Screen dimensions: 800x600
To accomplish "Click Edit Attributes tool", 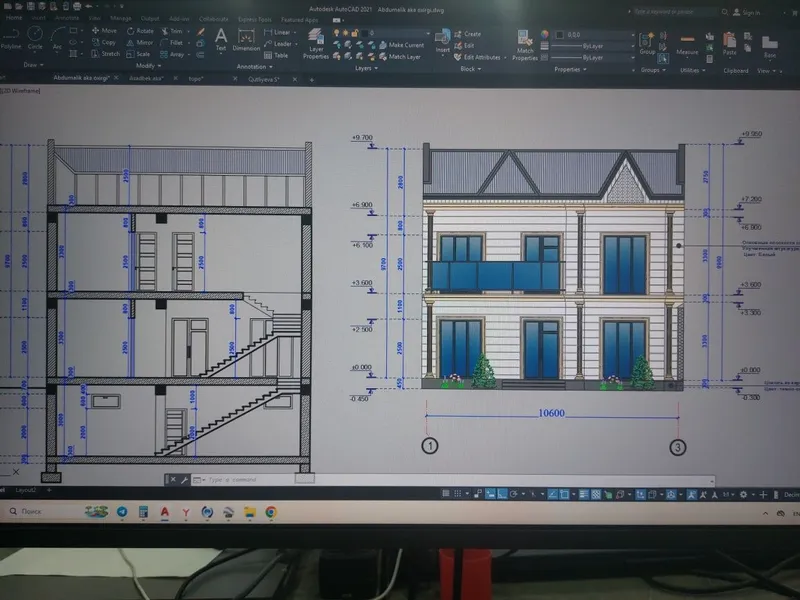I will [478, 57].
